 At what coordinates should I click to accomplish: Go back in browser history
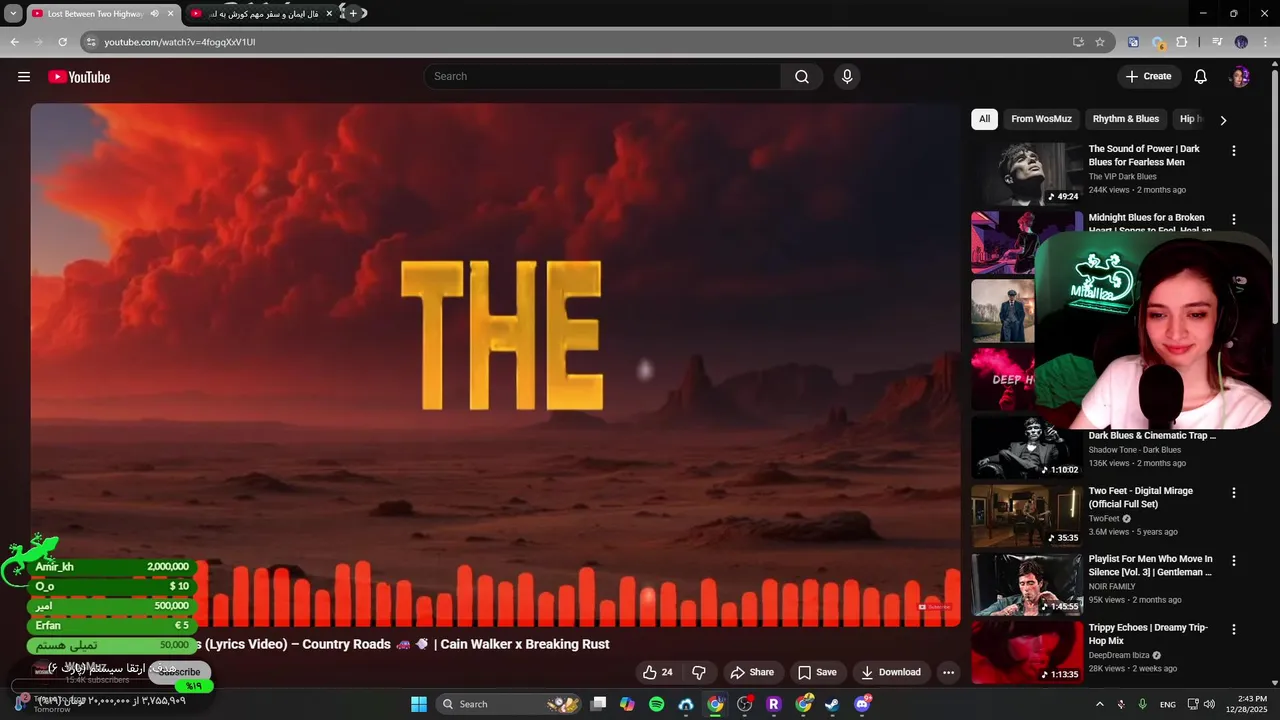click(15, 42)
